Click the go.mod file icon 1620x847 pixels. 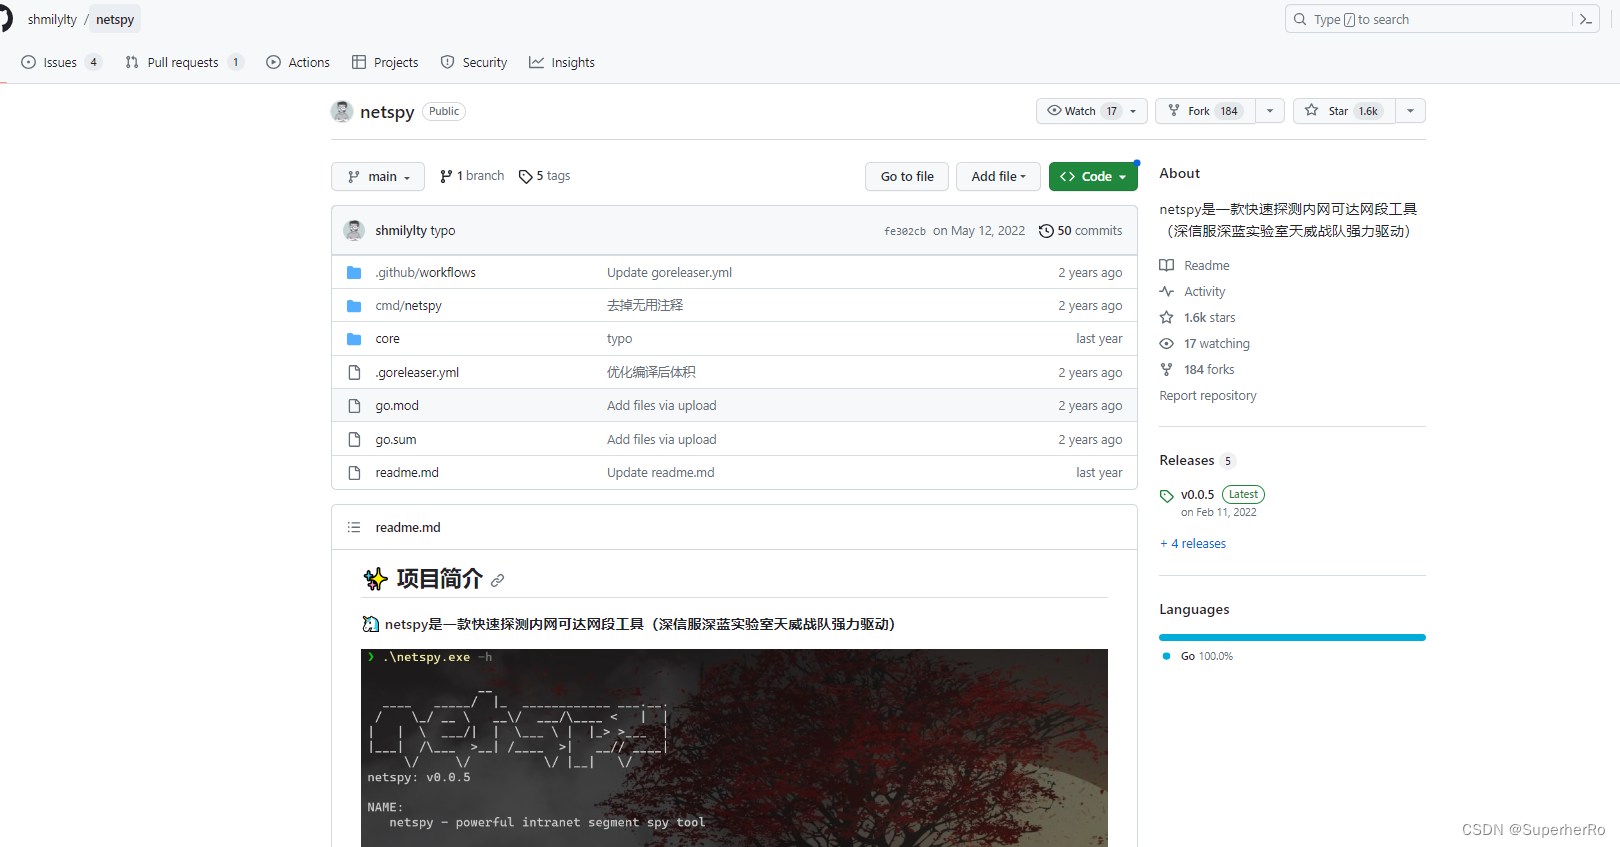pyautogui.click(x=354, y=406)
